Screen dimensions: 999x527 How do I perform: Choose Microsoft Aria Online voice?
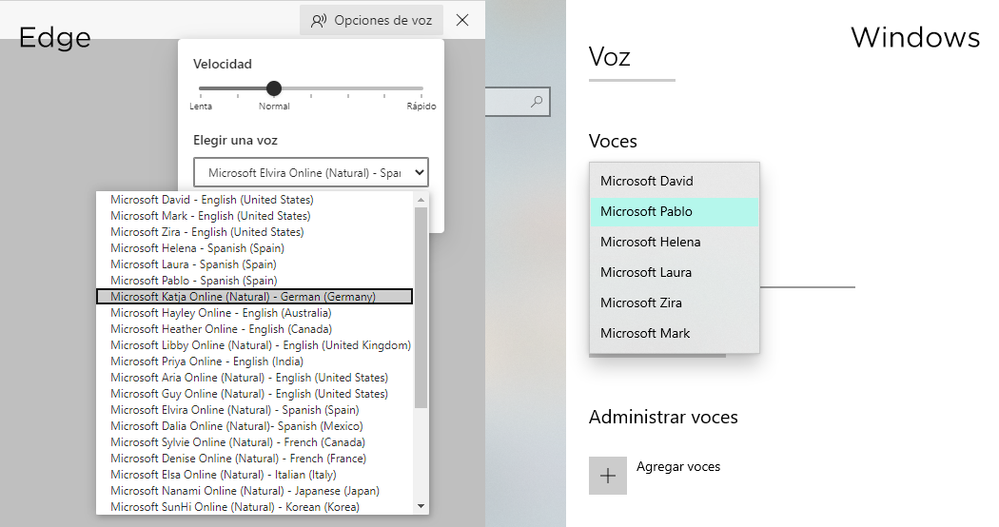(255, 378)
